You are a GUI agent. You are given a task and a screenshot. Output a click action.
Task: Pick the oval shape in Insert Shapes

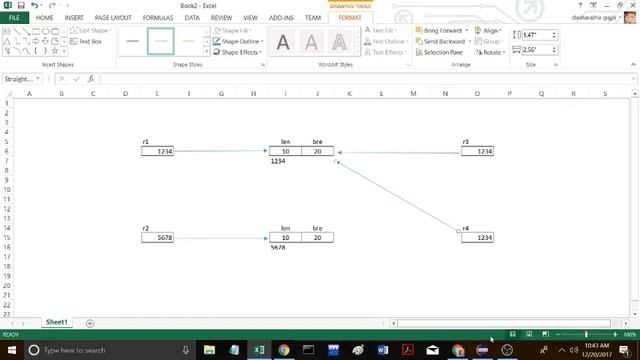point(45,31)
